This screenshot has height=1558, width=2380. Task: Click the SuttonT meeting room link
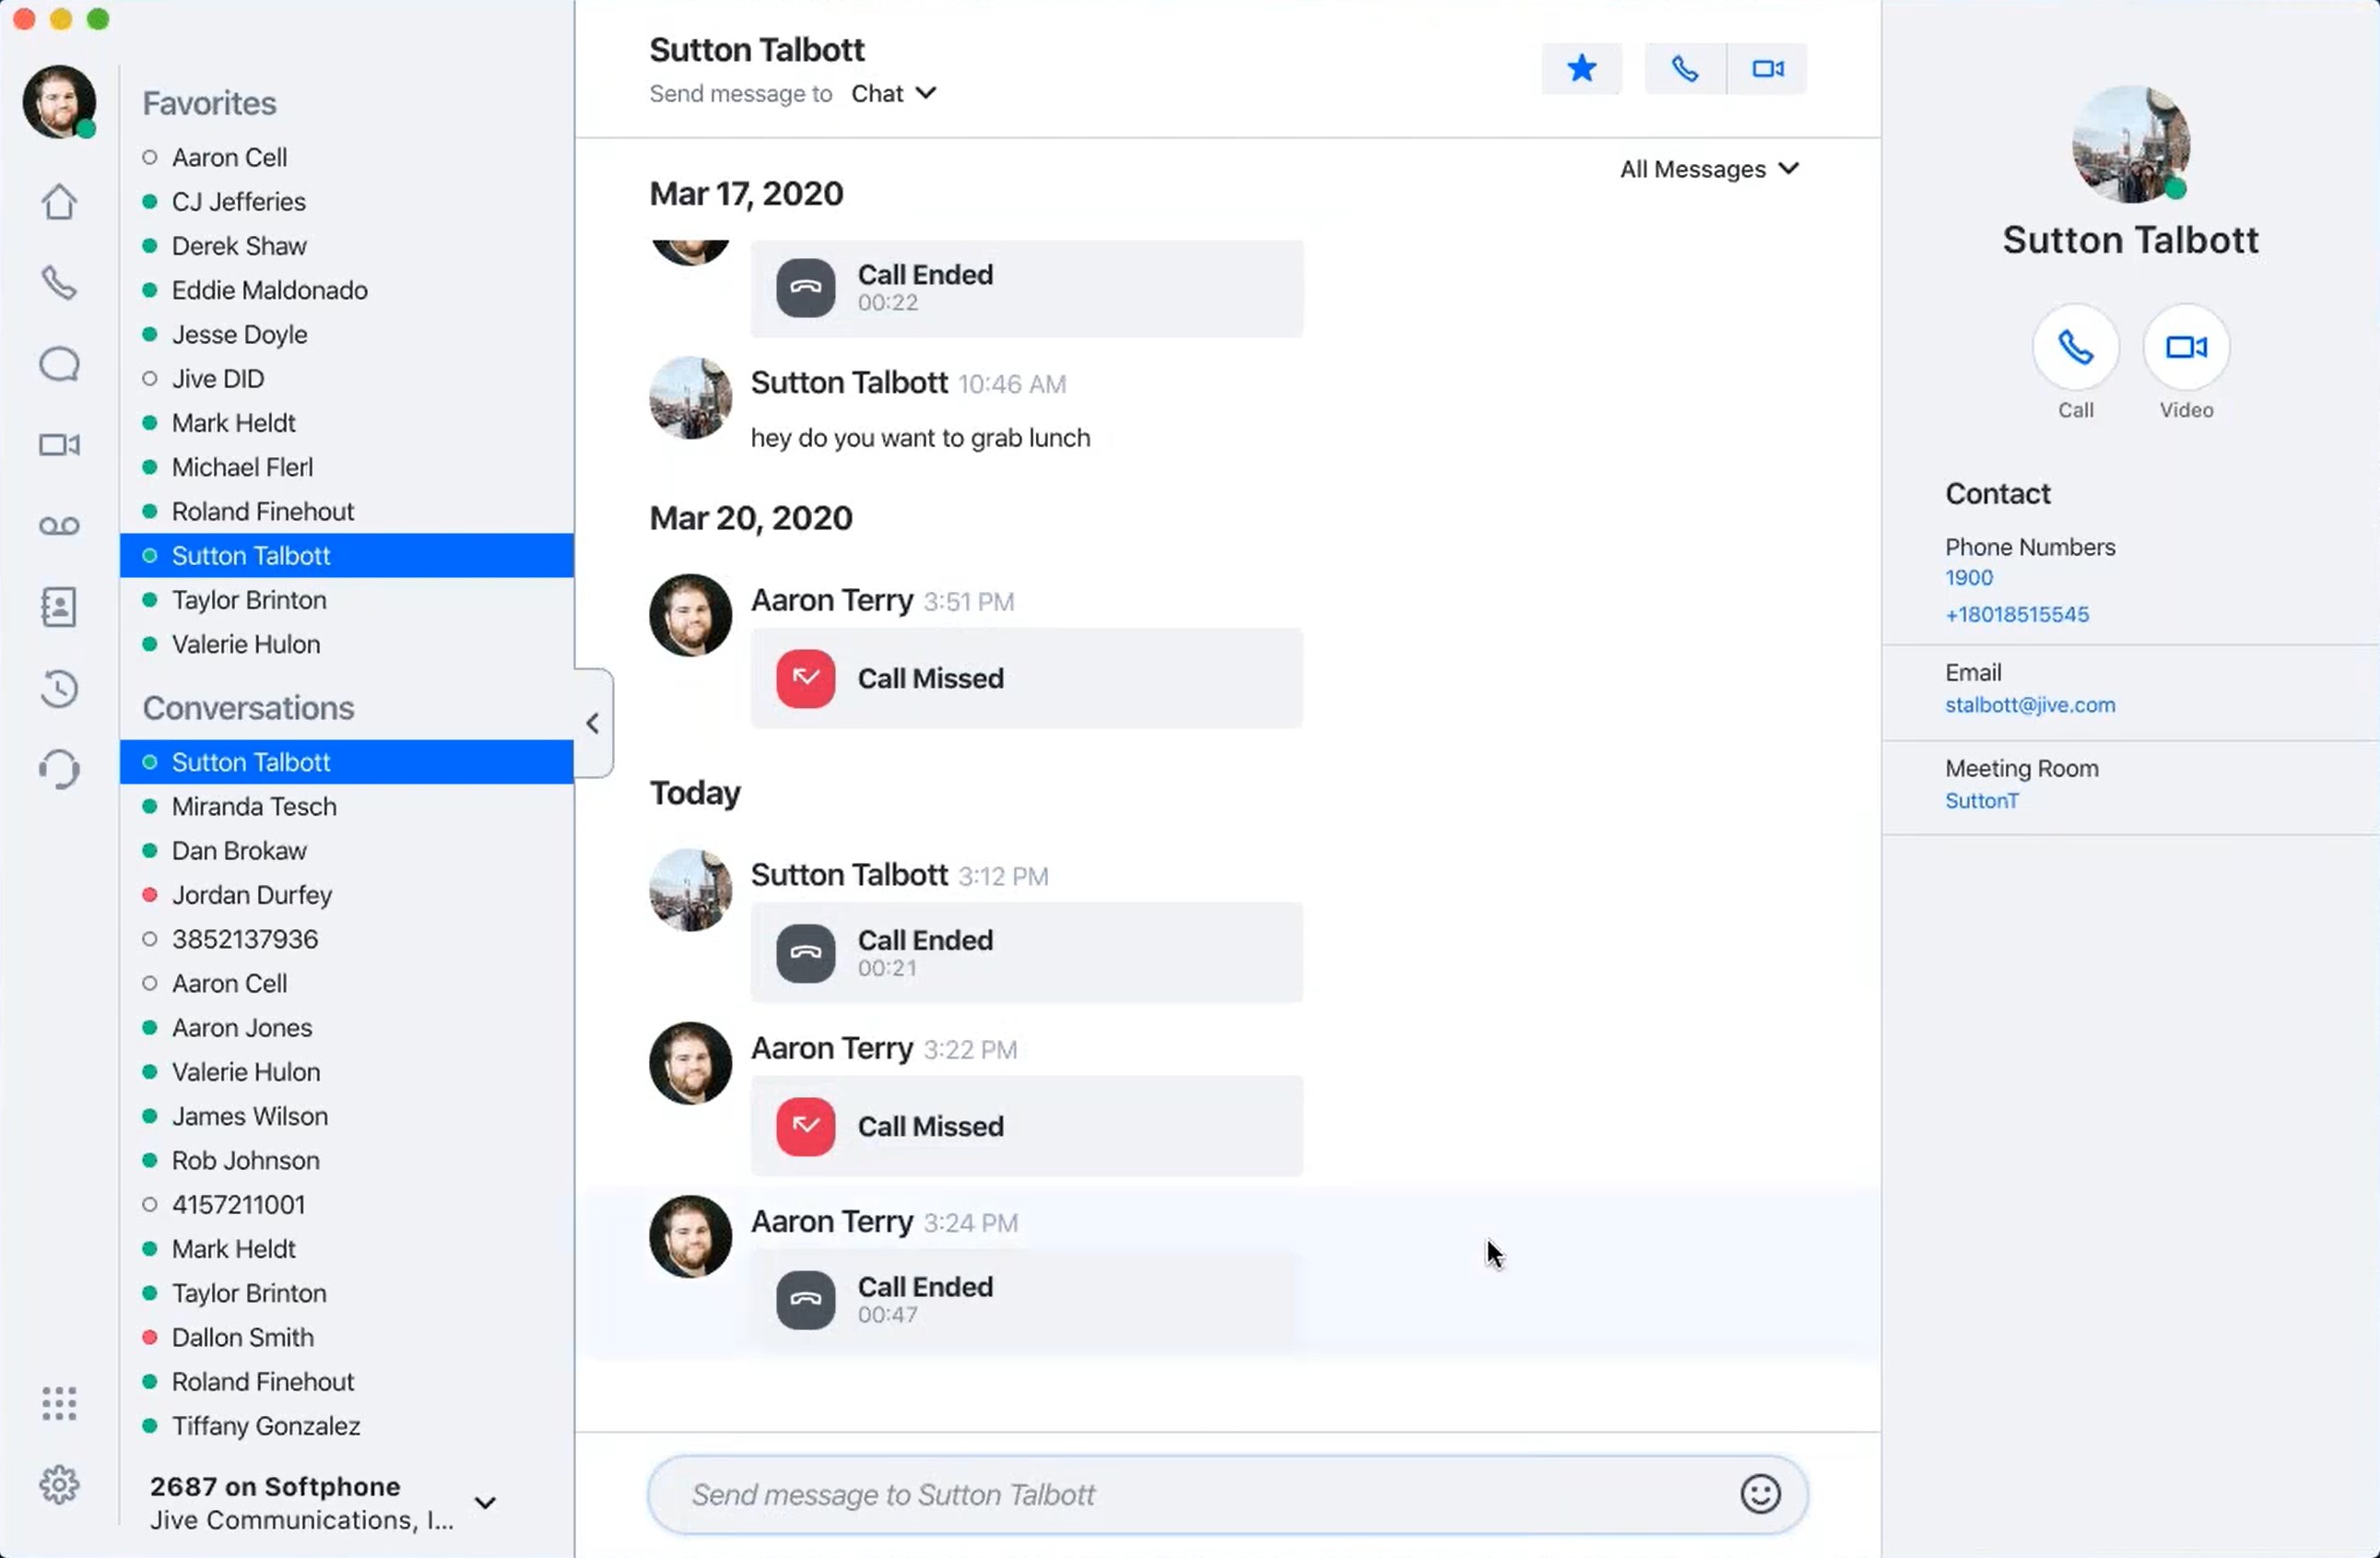coord(1978,800)
